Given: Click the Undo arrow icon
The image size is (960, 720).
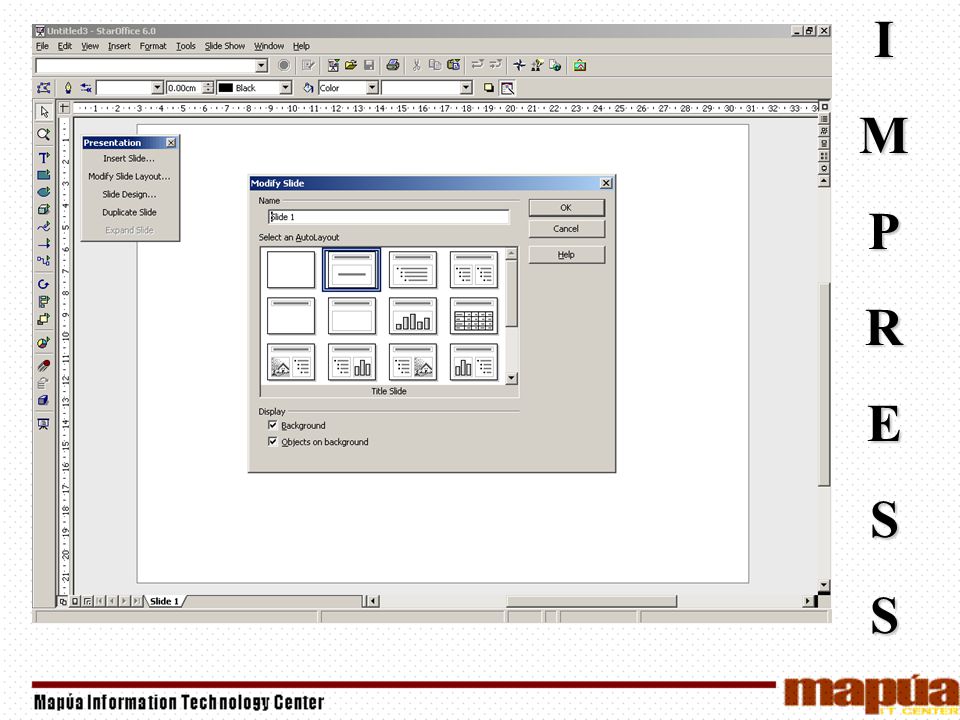Looking at the screenshot, I should coord(478,65).
